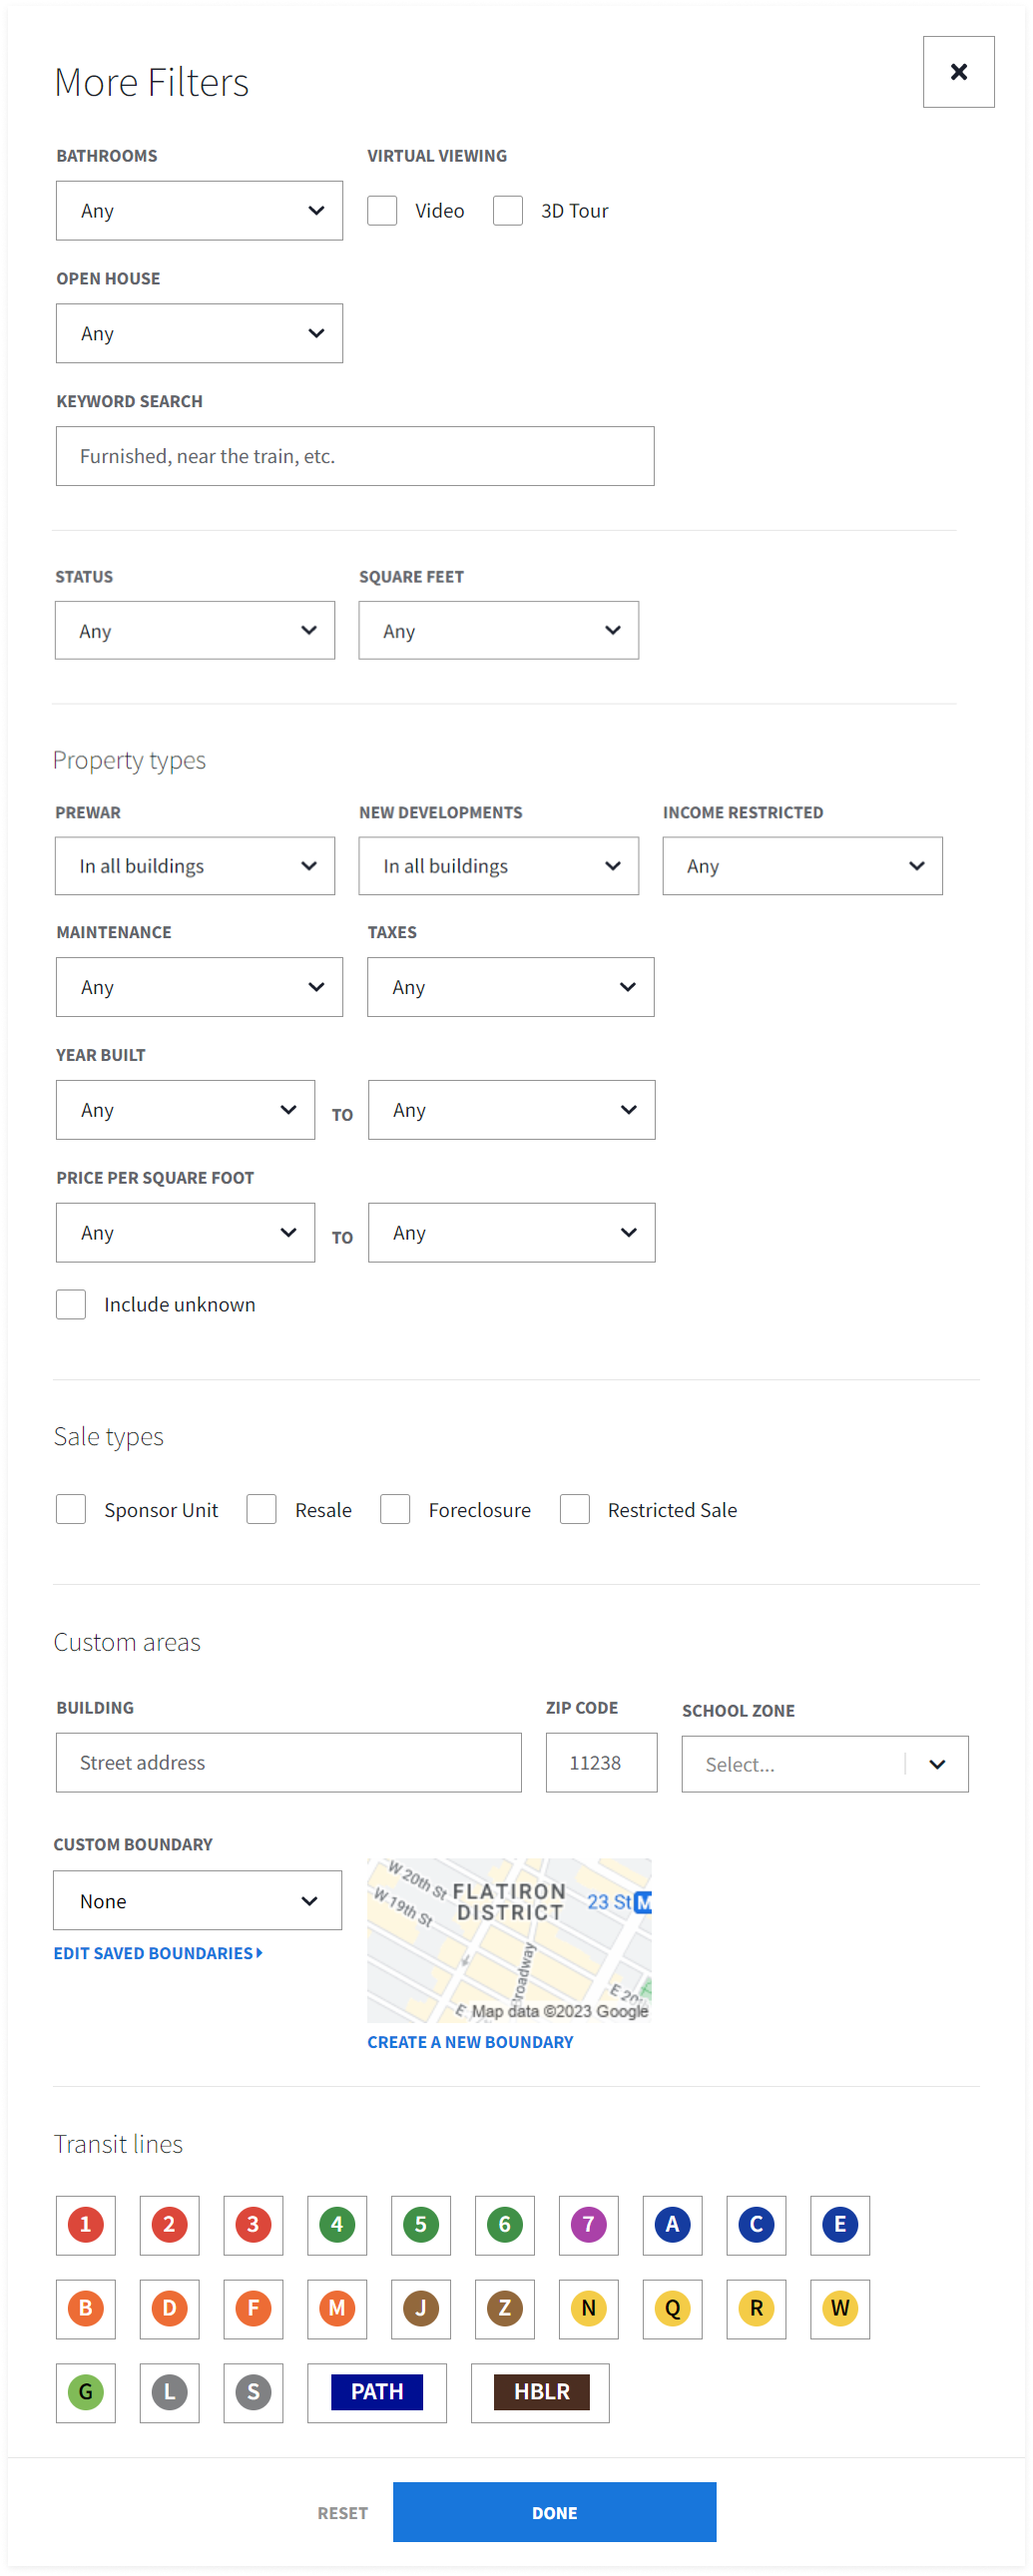
Task: Tick the Include unknown checkbox
Action: pos(71,1304)
